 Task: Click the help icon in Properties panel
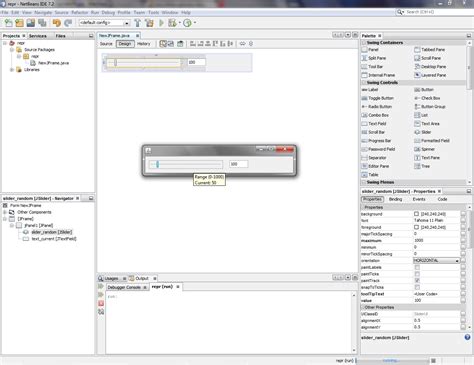pos(467,337)
